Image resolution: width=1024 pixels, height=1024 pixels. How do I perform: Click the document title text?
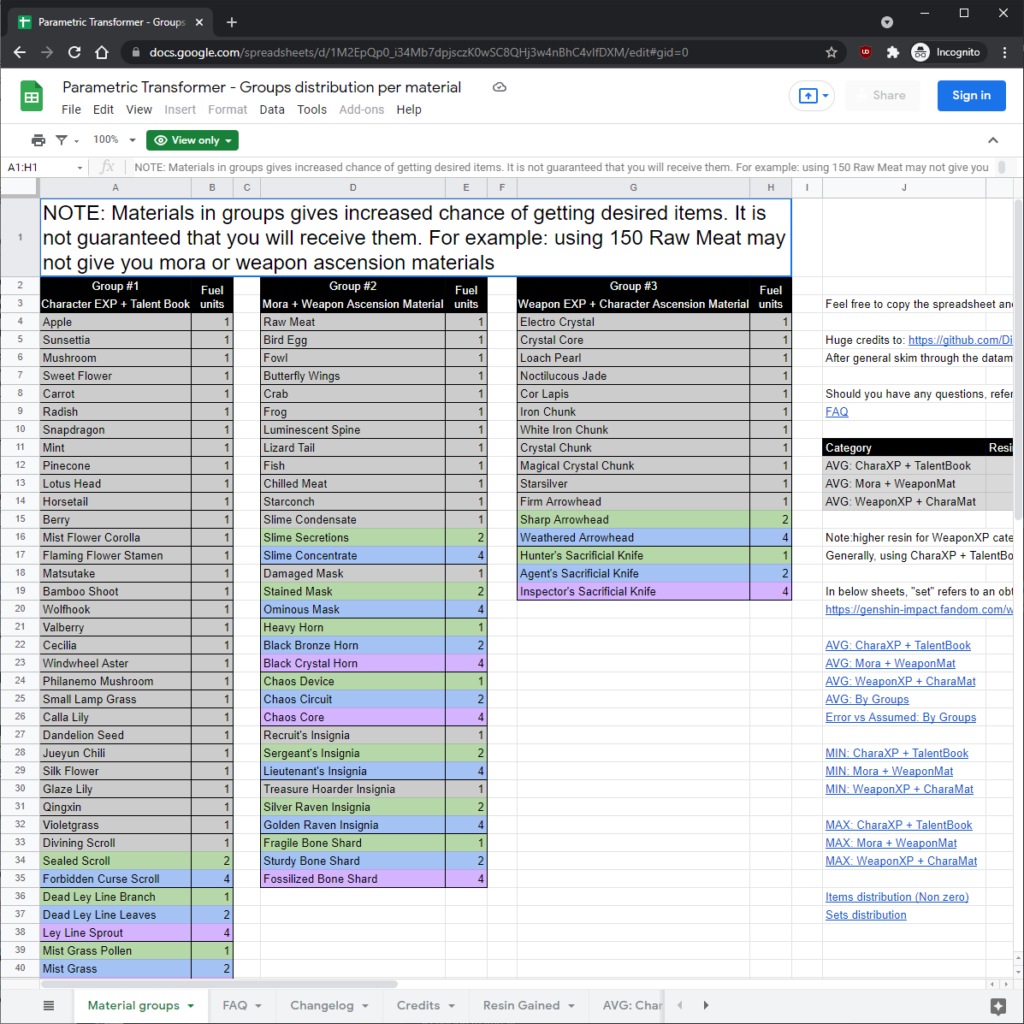pyautogui.click(x=261, y=88)
